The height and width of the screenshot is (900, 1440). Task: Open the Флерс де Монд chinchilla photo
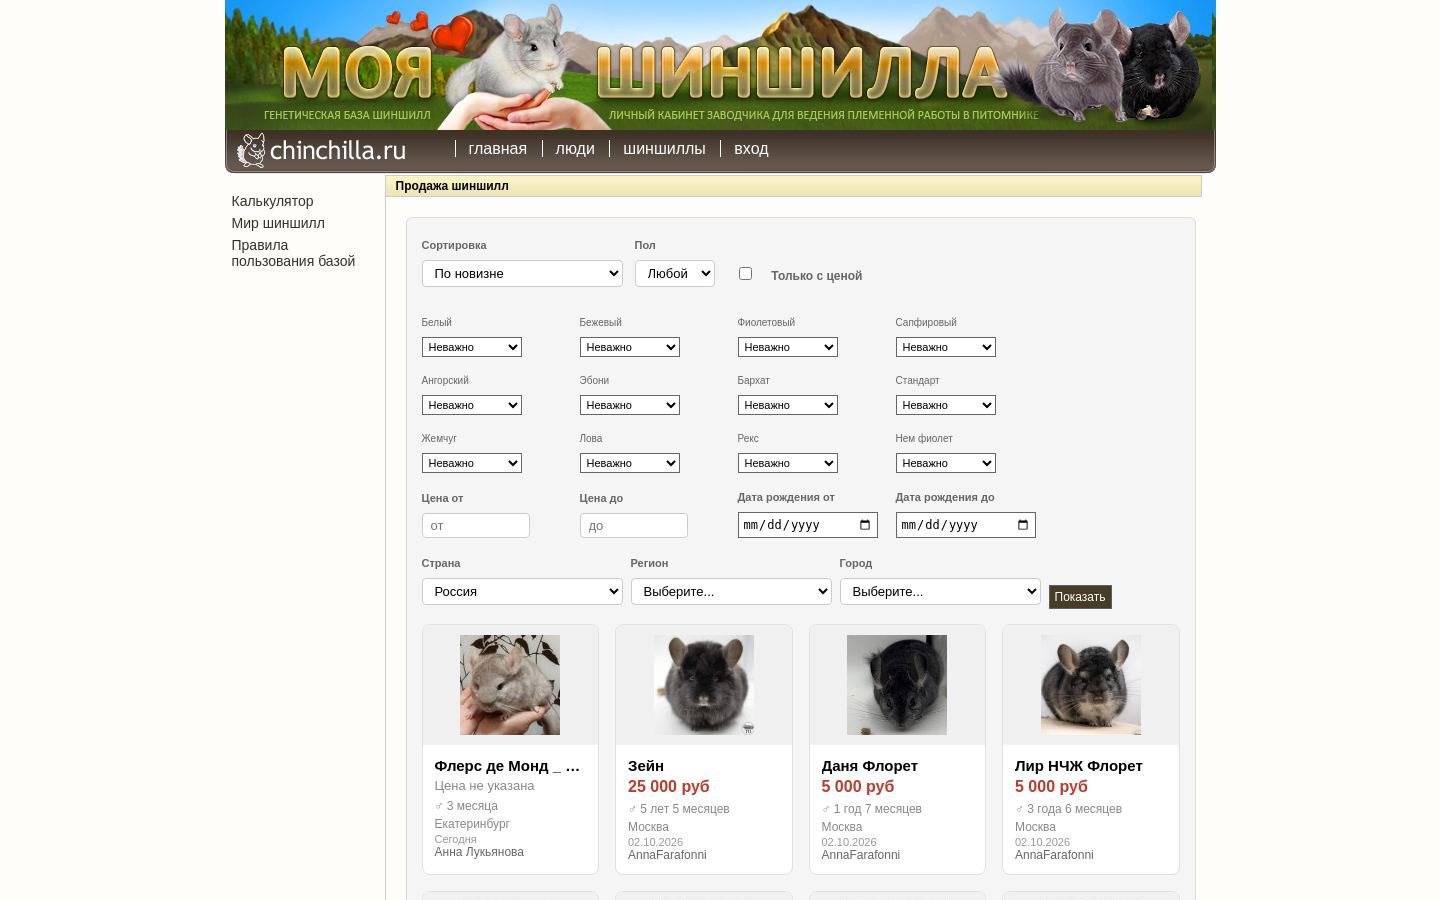(x=510, y=685)
